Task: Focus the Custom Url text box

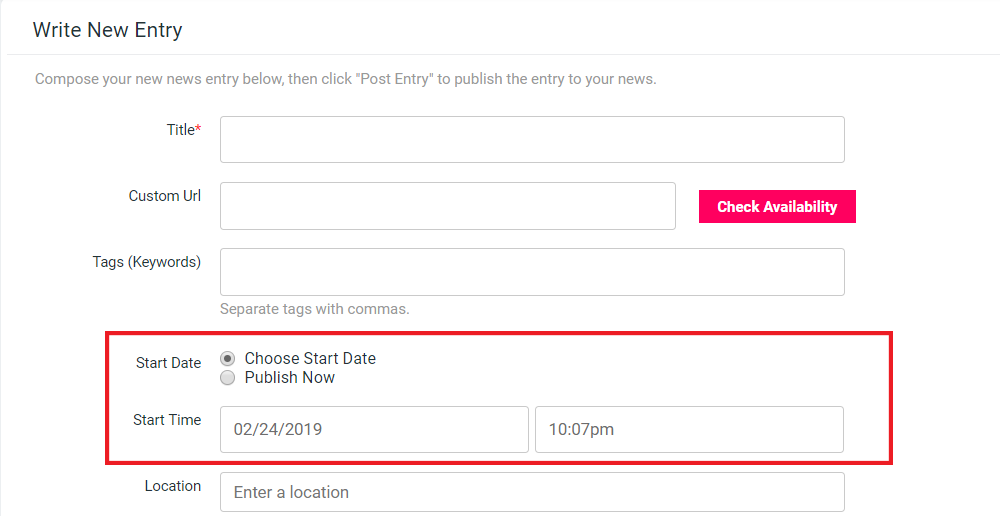Action: [448, 206]
